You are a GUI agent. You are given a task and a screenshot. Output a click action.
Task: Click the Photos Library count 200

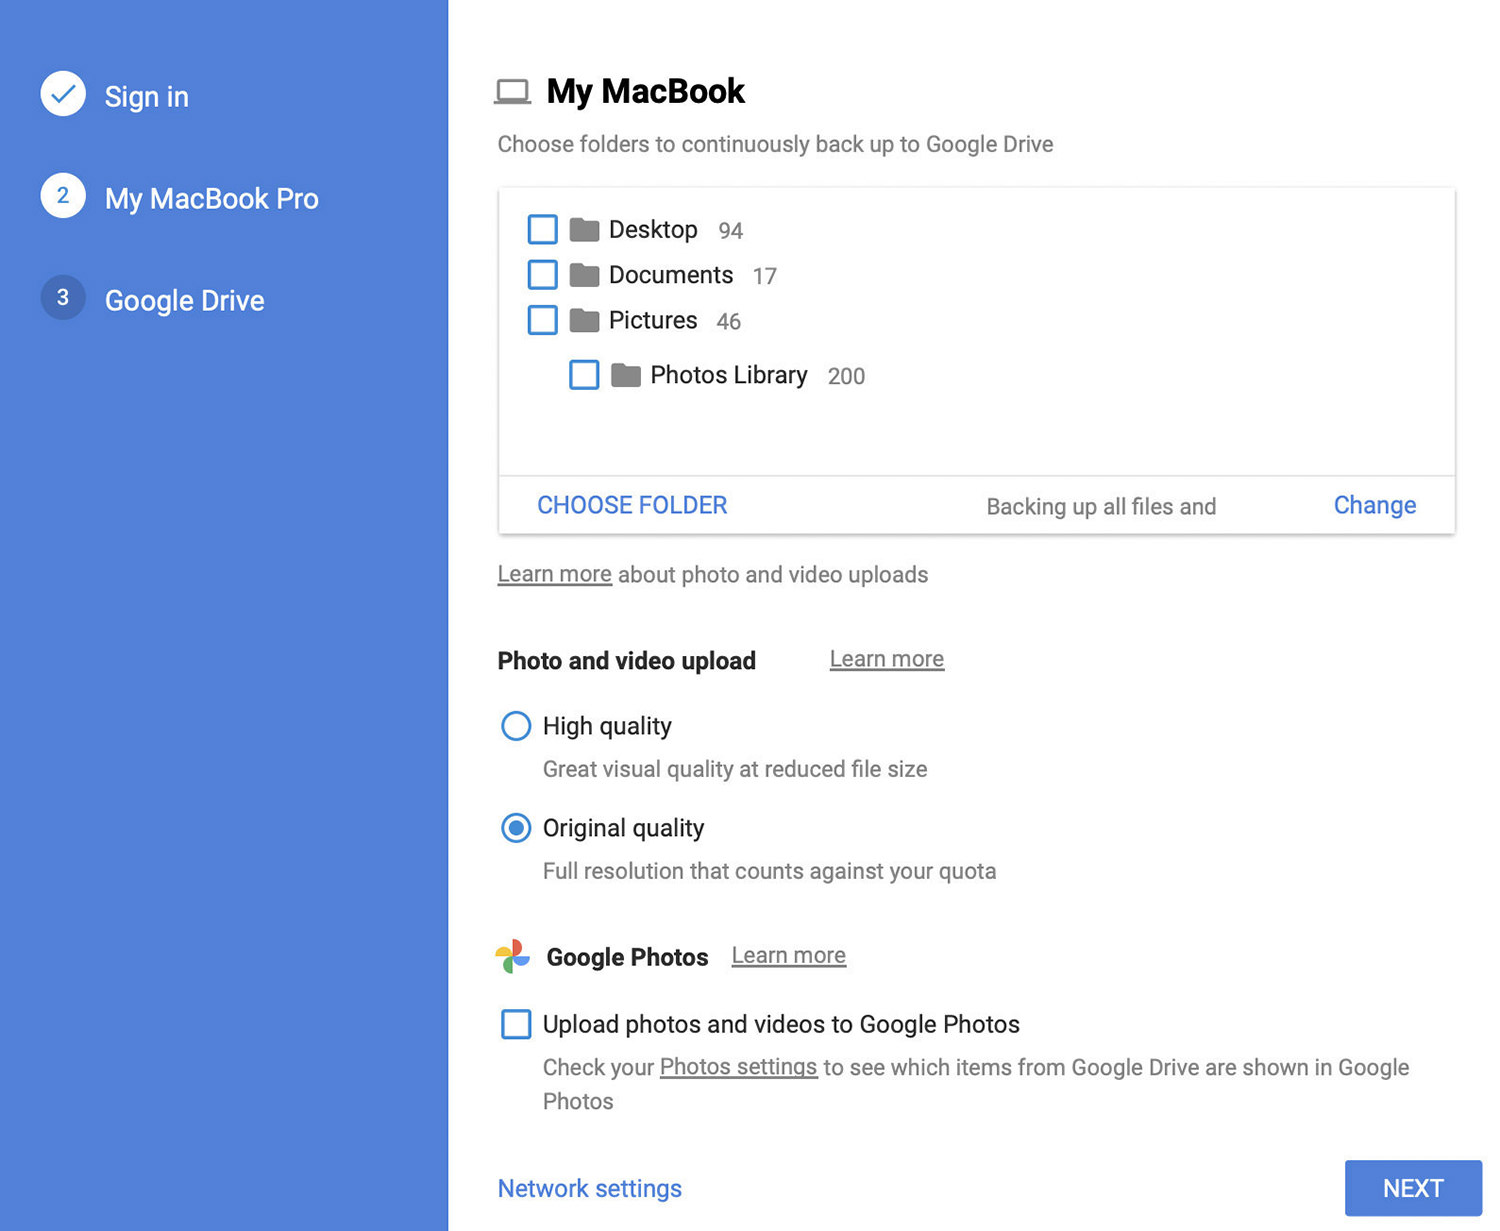[846, 376]
